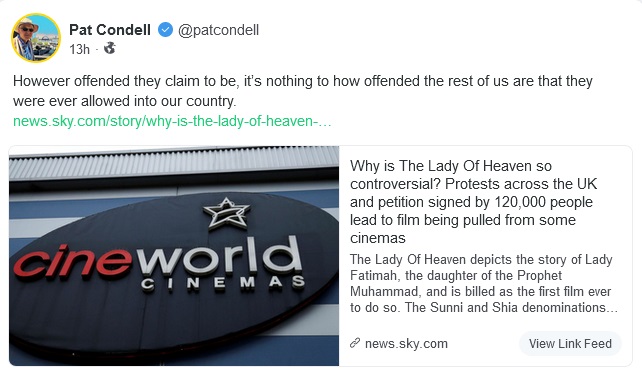Open the @patcondell handle link

pos(219,30)
